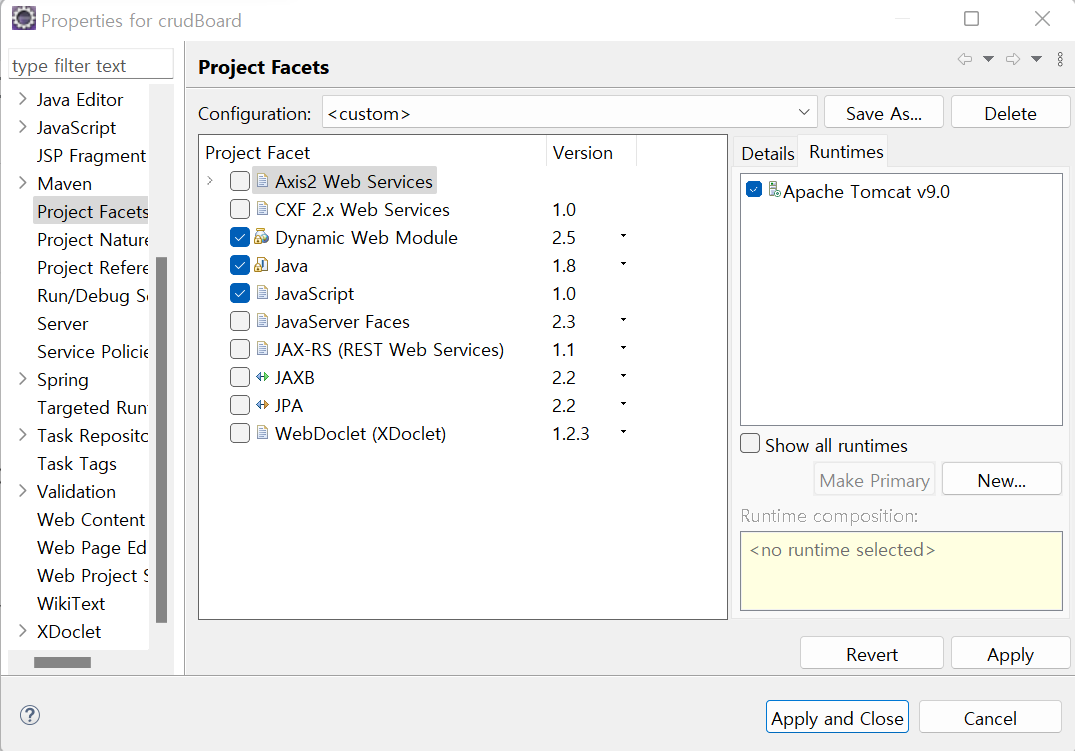
Task: Open forward history dropdown arrow
Action: tap(1037, 59)
